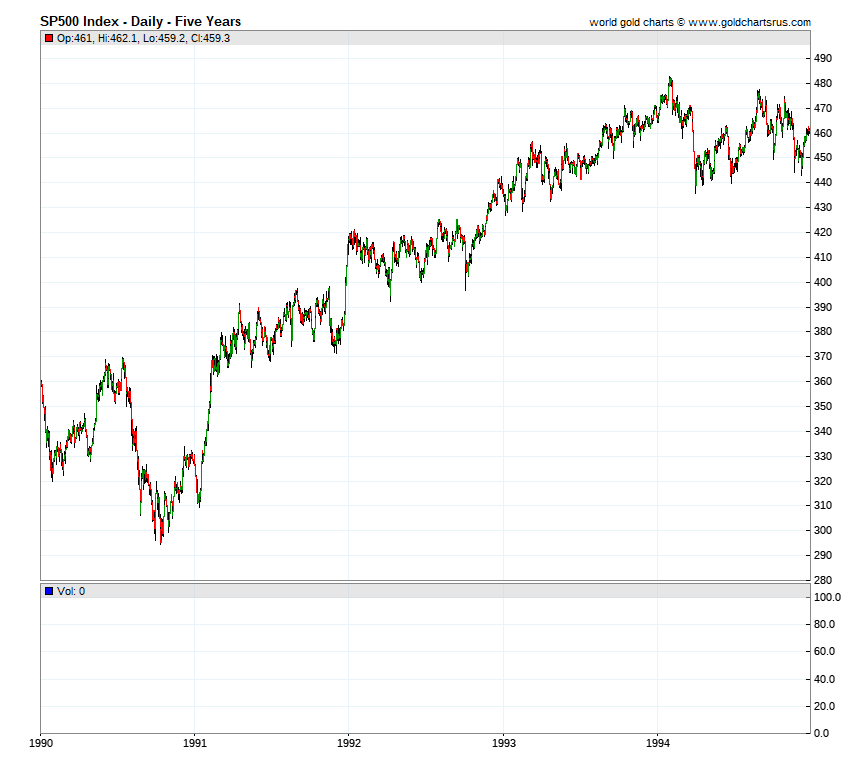Click the 290 price axis label
The width and height of the screenshot is (850, 769).
tap(823, 555)
